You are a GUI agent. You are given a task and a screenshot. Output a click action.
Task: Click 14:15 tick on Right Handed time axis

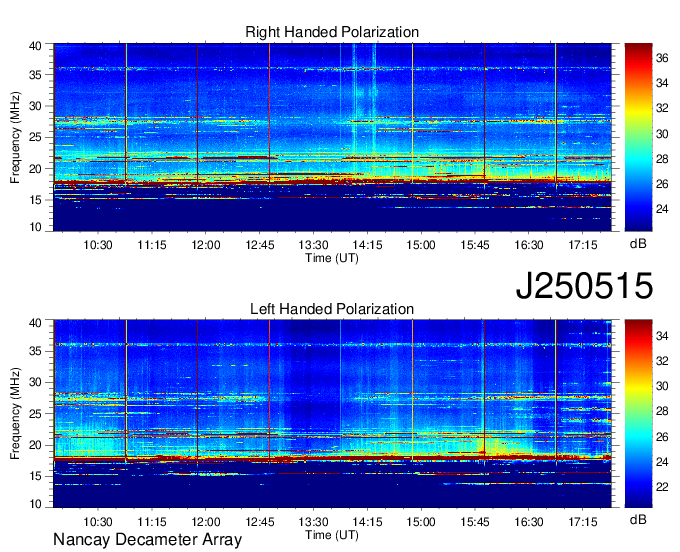tap(367, 245)
